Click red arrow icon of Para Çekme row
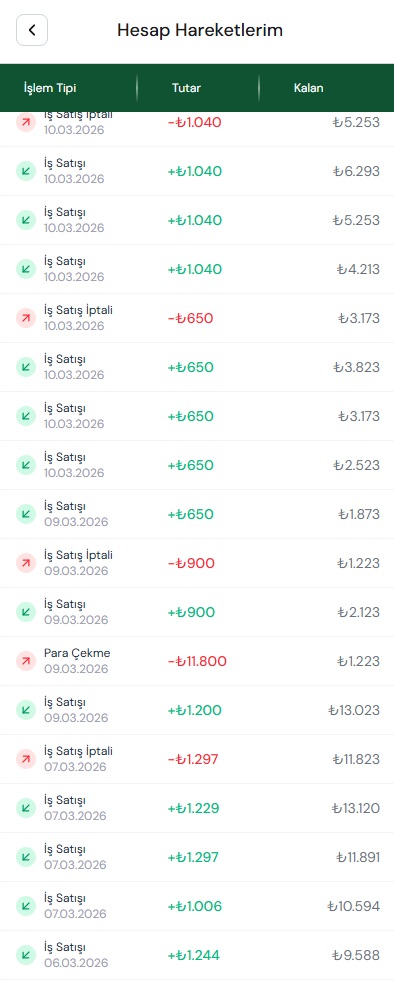Image resolution: width=394 pixels, height=985 pixels. point(26,661)
